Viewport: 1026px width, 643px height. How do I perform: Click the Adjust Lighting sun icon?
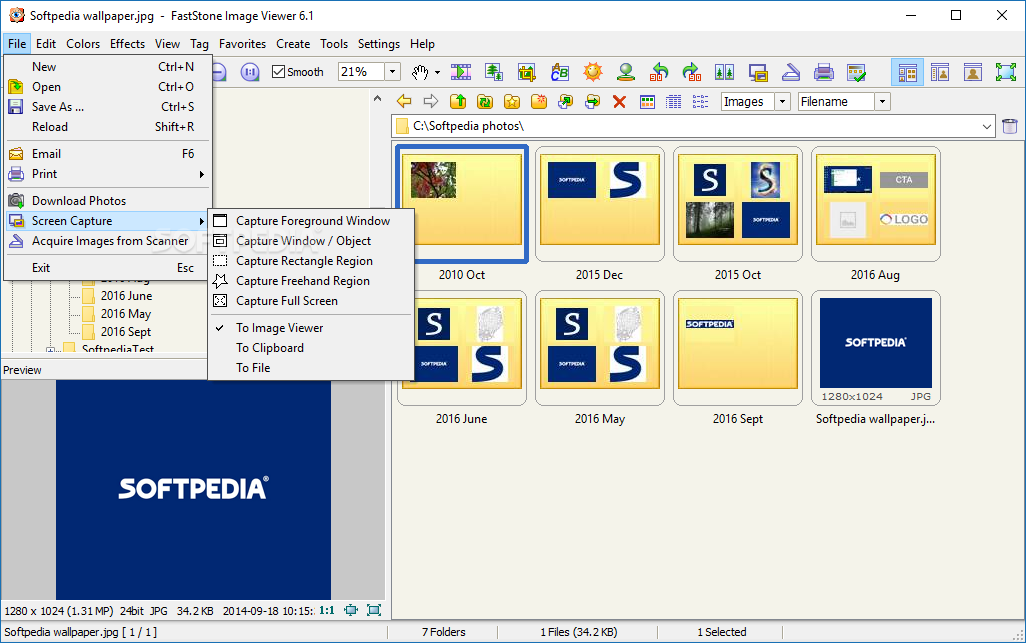pos(593,72)
